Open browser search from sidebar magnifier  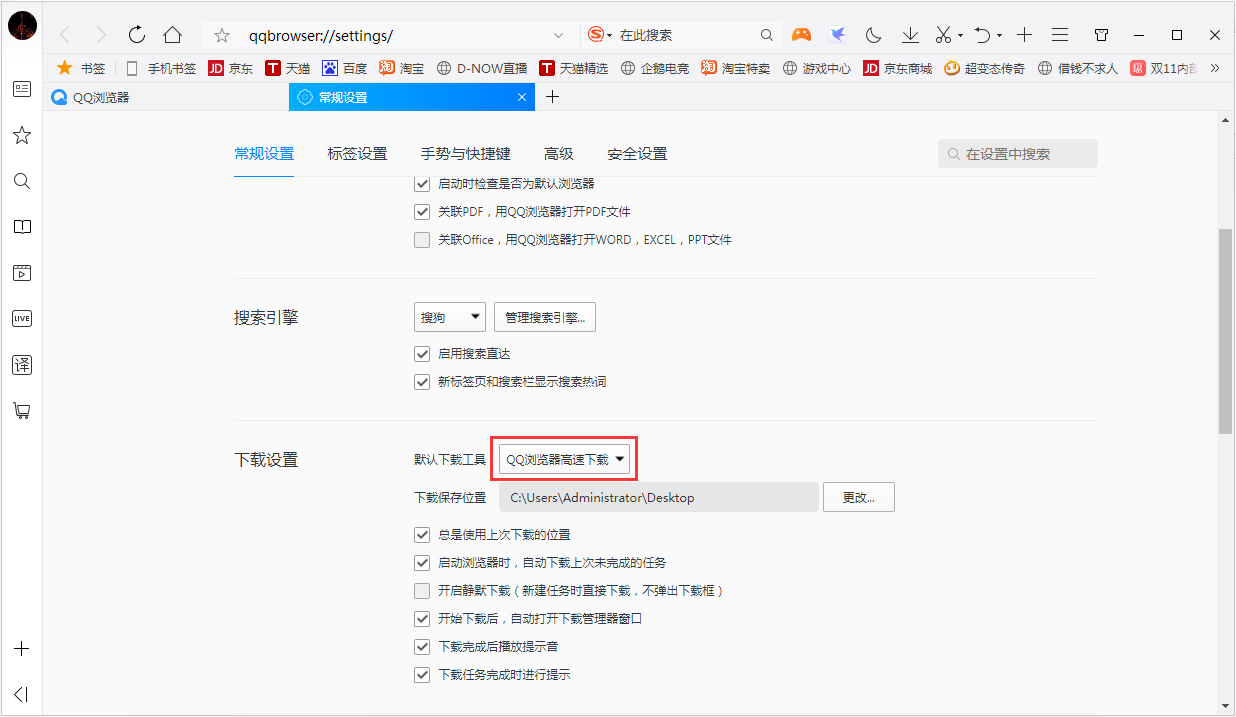[21, 181]
